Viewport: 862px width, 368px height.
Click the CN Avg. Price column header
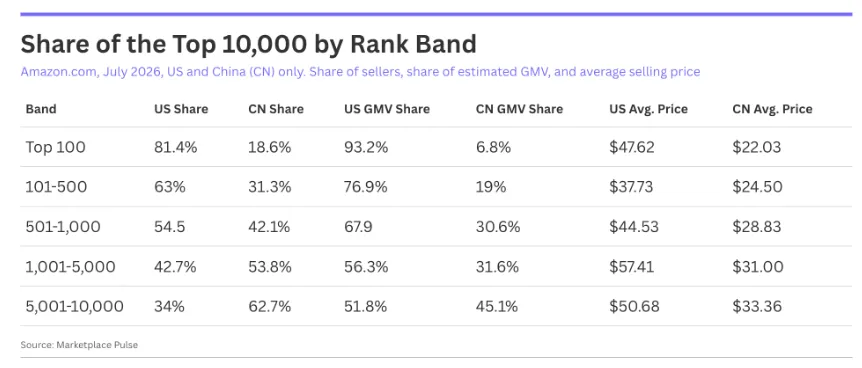(x=772, y=109)
